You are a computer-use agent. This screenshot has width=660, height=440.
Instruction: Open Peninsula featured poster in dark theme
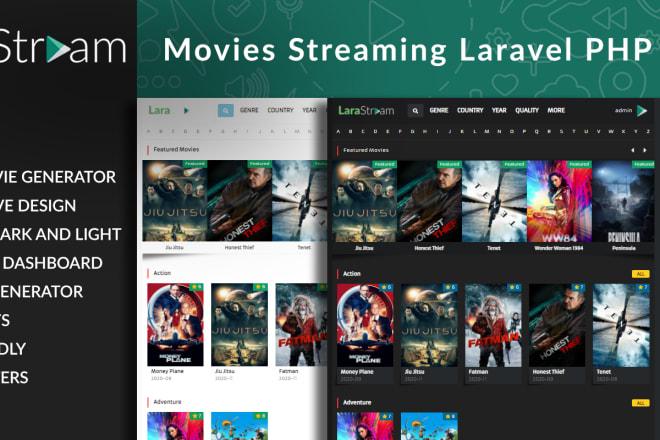[623, 201]
